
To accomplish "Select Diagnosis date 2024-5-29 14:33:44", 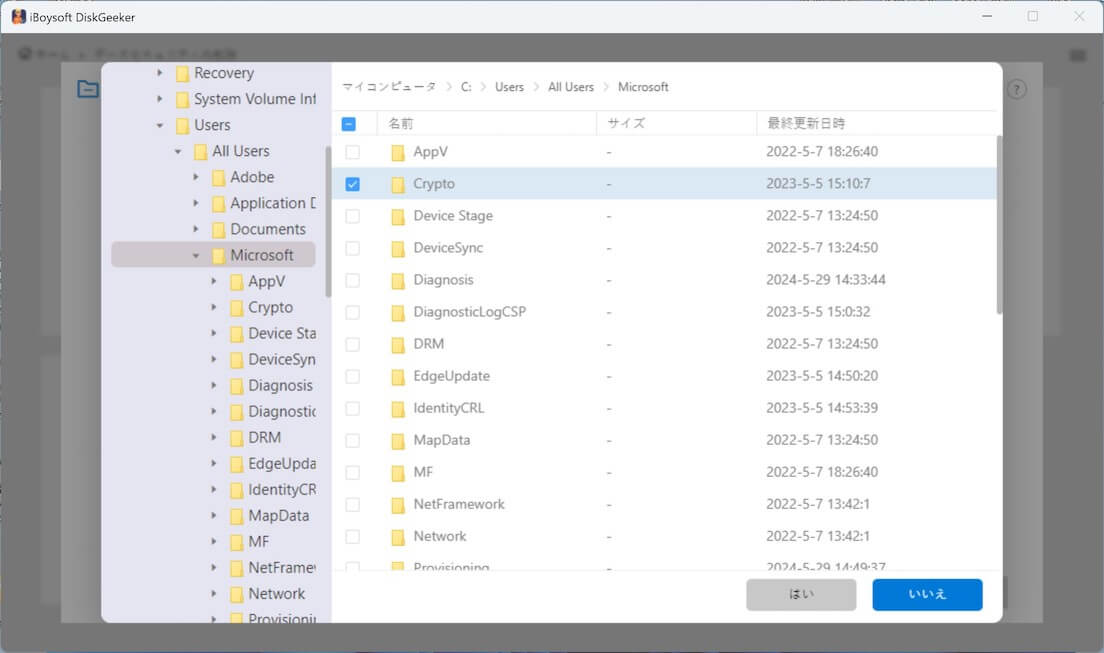I will pyautogui.click(x=826, y=280).
